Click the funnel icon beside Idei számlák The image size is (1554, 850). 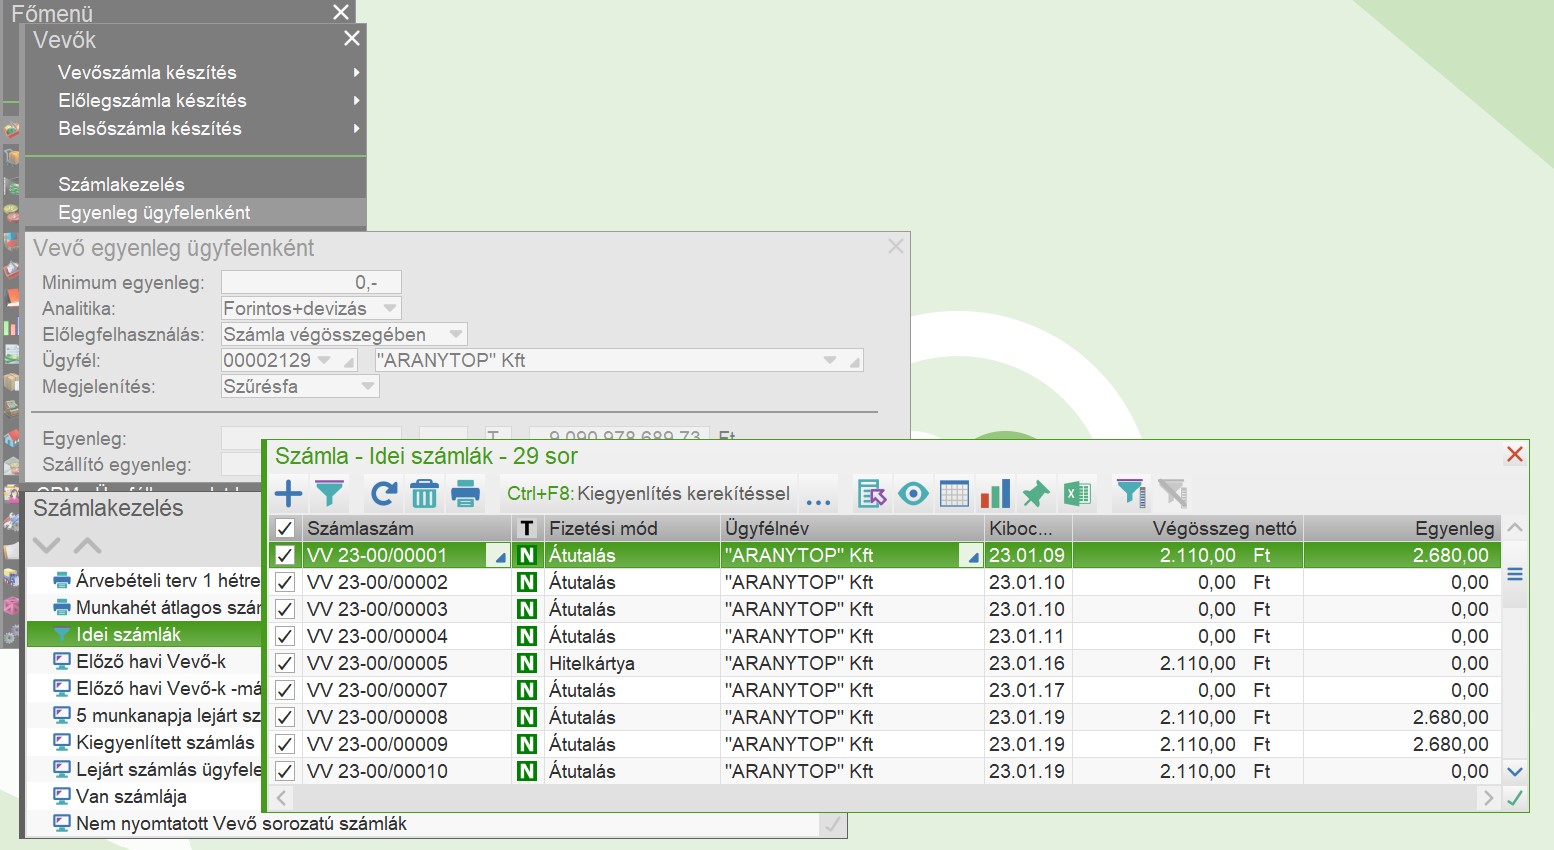[62, 634]
